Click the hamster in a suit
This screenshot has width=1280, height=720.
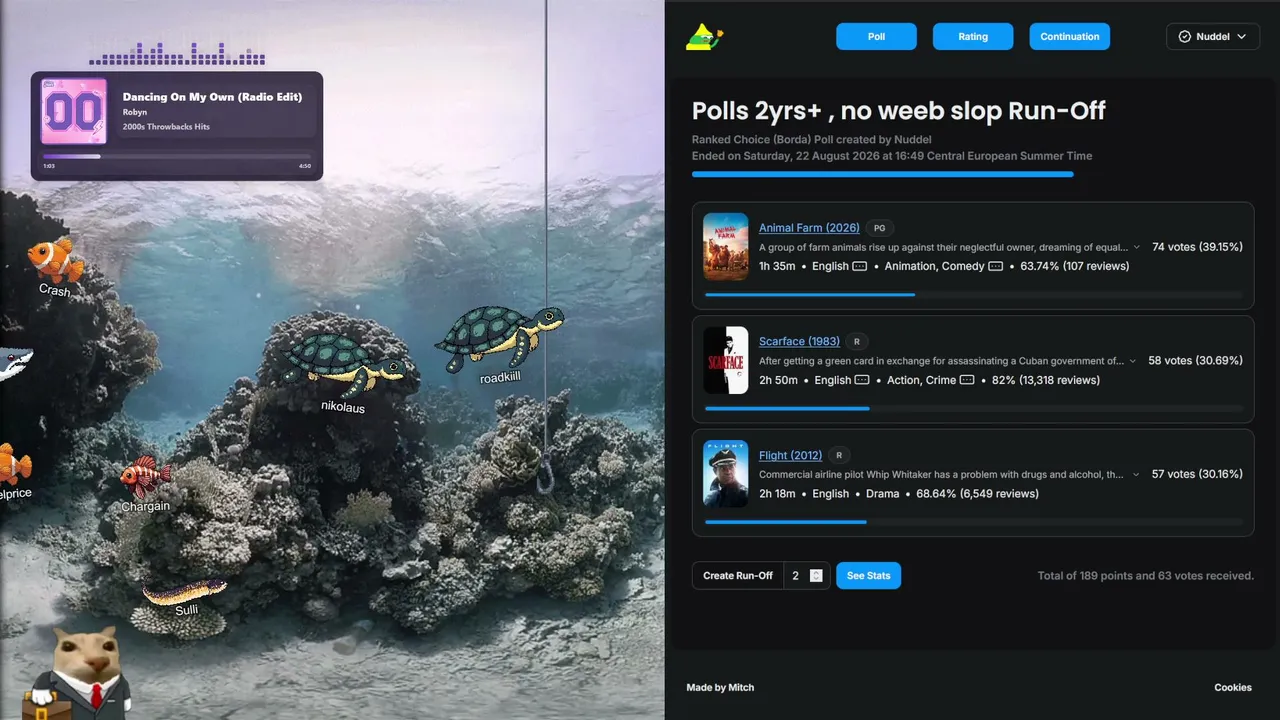pos(77,672)
